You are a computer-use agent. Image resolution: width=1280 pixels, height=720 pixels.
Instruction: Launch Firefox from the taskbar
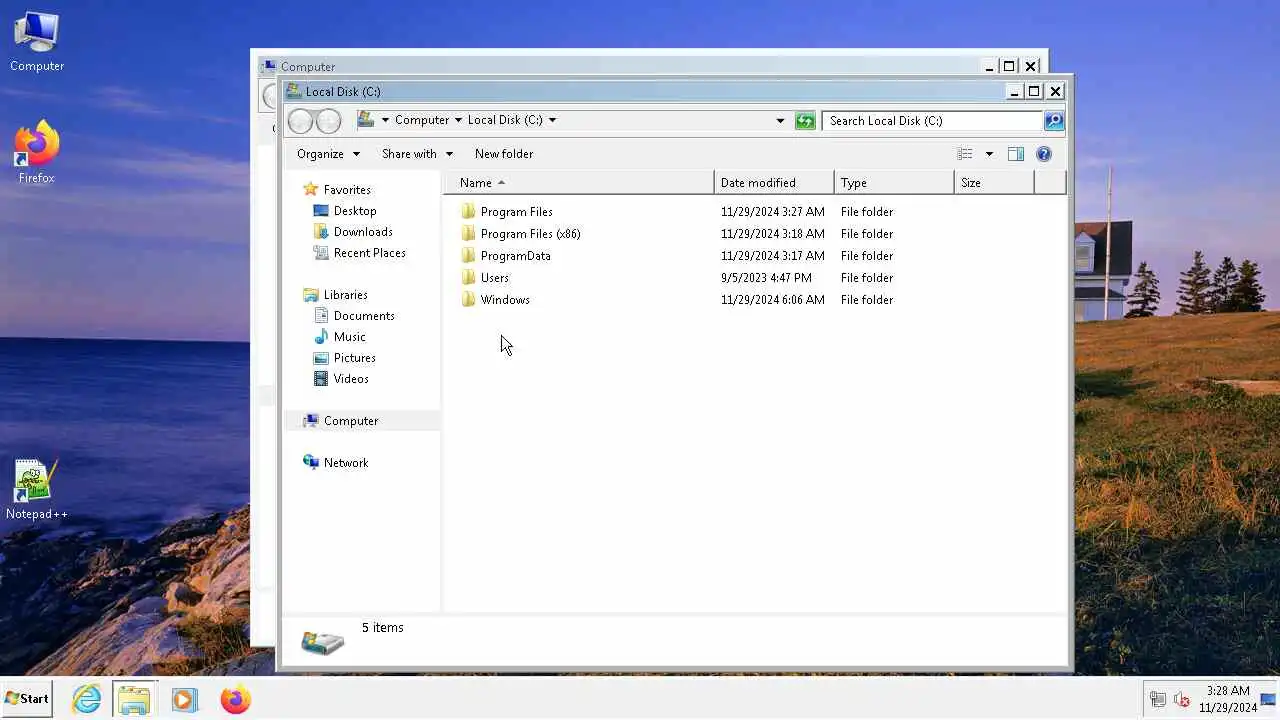pos(236,699)
